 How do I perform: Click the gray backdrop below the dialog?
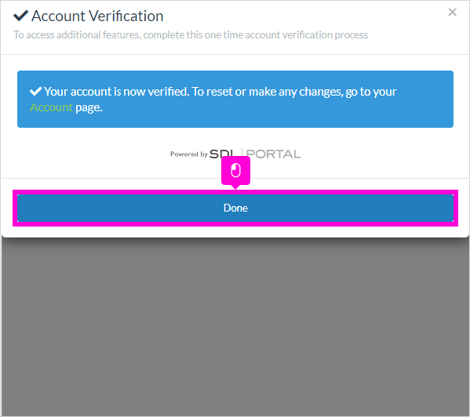point(235,327)
